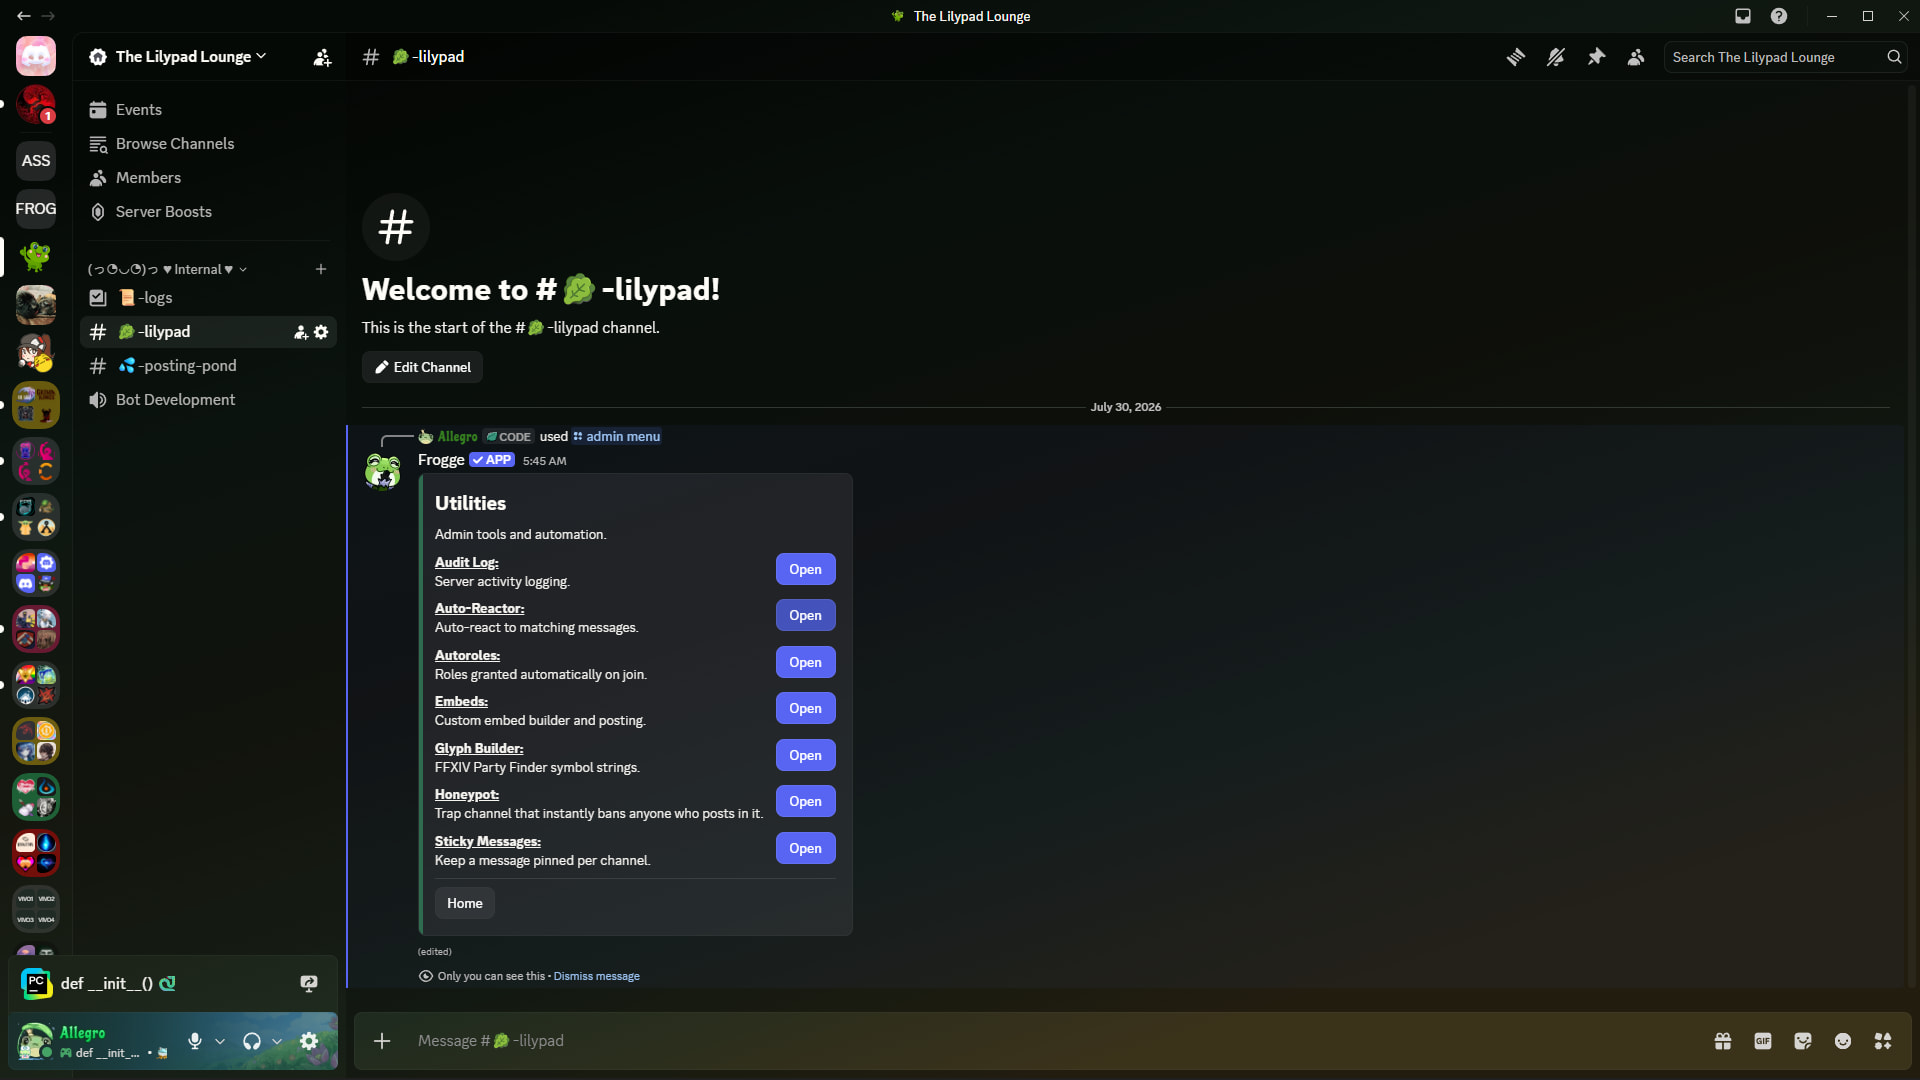Image resolution: width=1920 pixels, height=1080 pixels.
Task: Join Bot Development voice channel
Action: [208, 400]
